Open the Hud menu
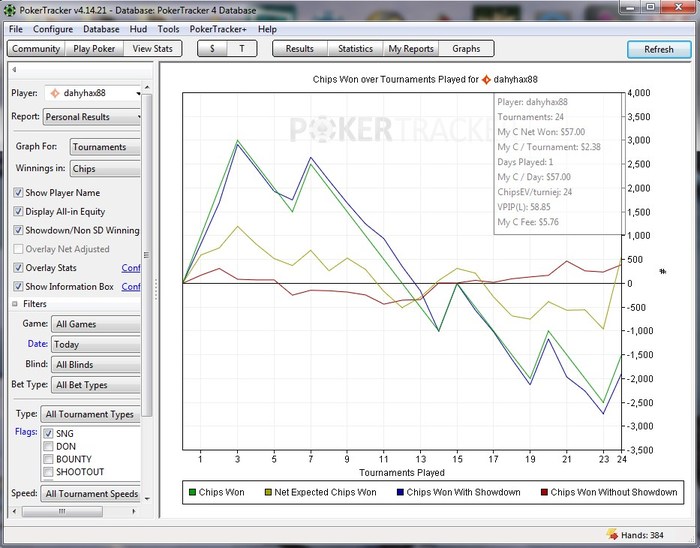This screenshot has width=700, height=548. tap(138, 29)
